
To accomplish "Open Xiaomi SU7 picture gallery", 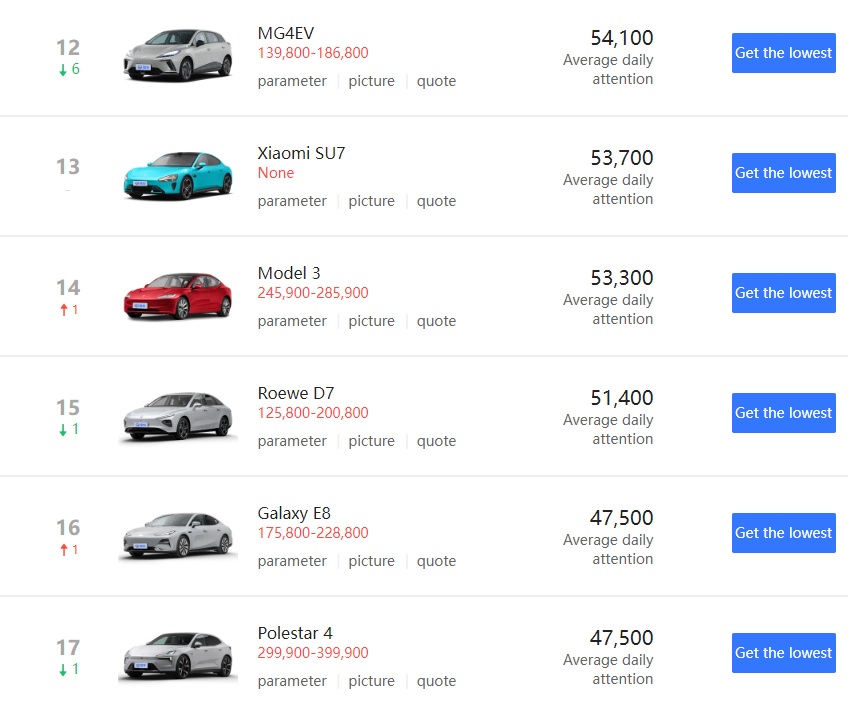I will 371,201.
